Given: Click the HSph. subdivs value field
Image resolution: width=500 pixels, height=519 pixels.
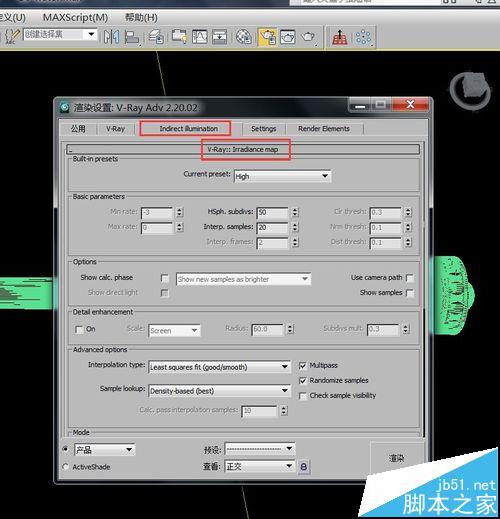Looking at the screenshot, I should pyautogui.click(x=272, y=212).
